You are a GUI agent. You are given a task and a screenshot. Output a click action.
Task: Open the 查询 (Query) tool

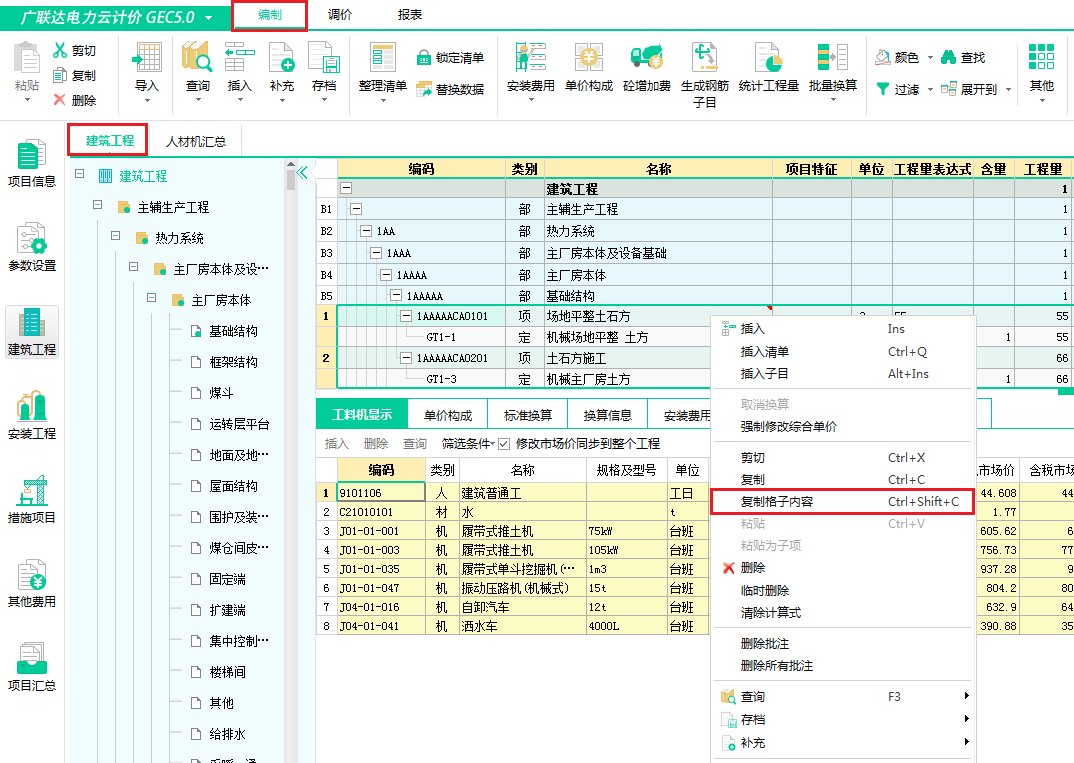pyautogui.click(x=198, y=58)
